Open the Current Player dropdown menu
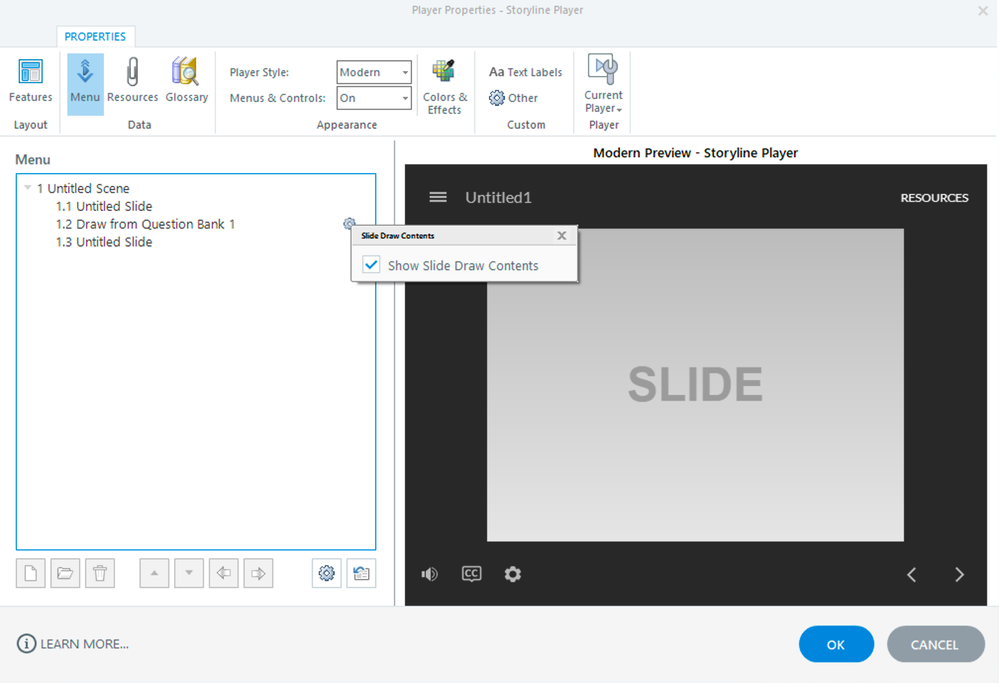Viewport: 999px width, 683px height. (603, 86)
